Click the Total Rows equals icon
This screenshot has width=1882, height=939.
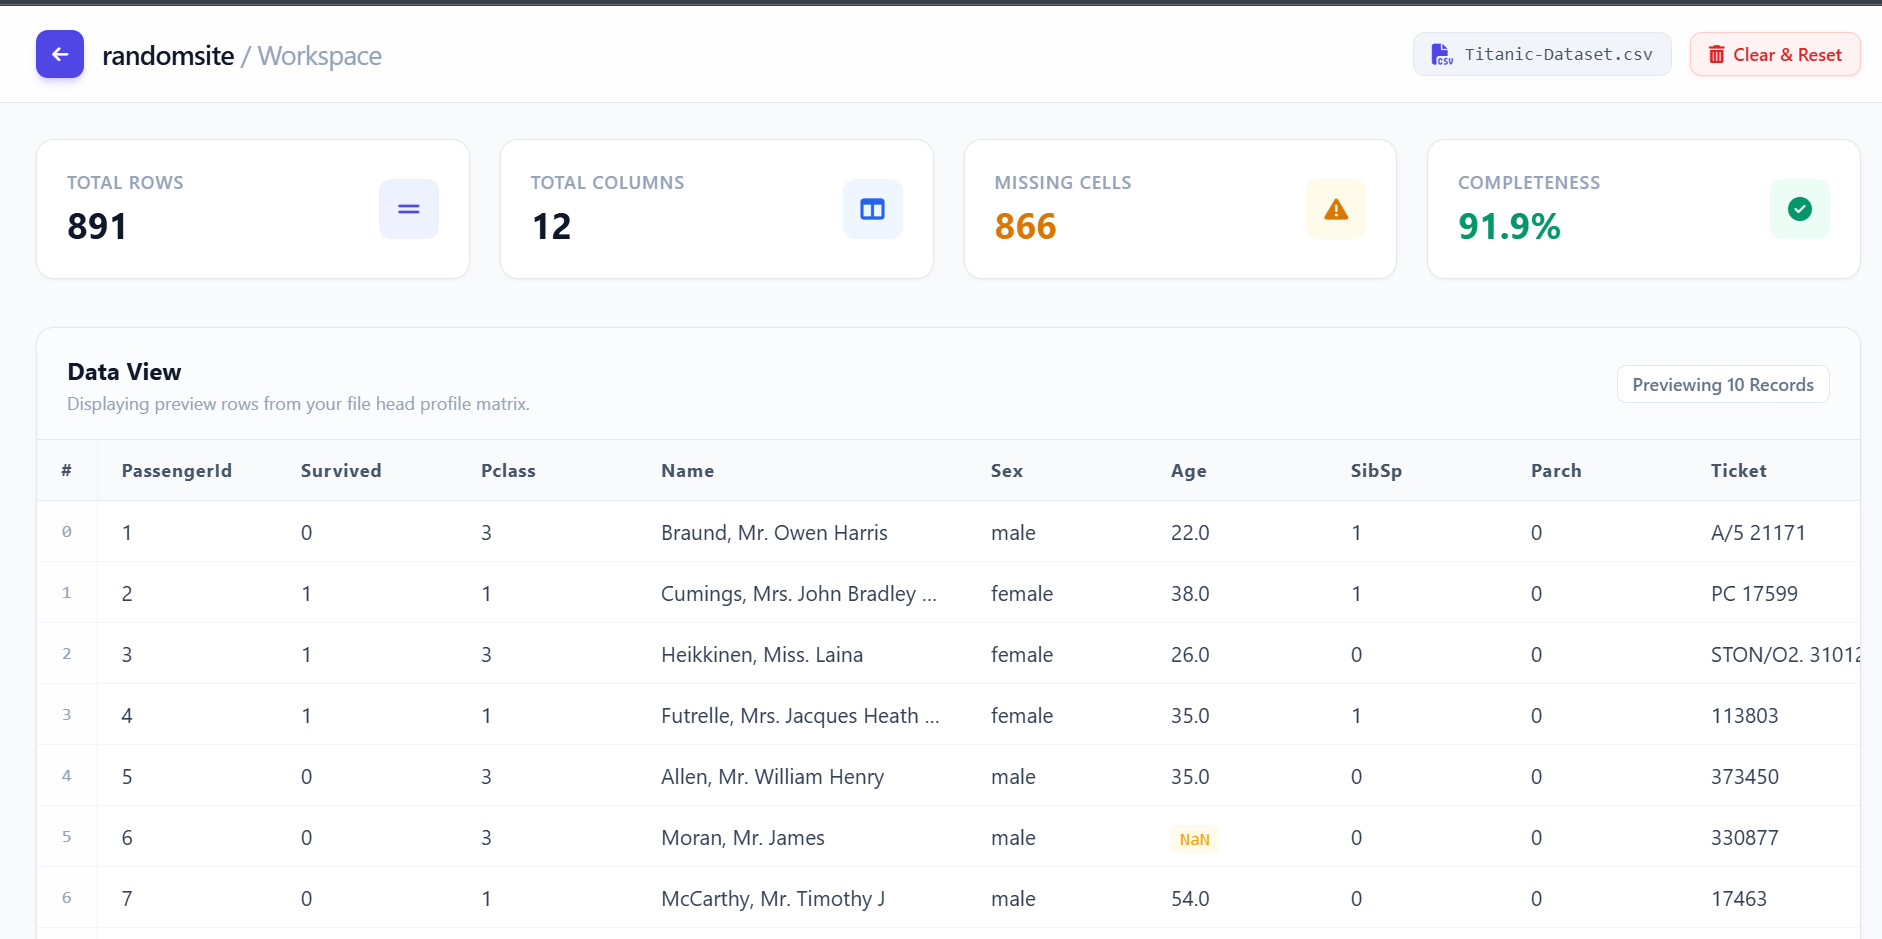pyautogui.click(x=409, y=209)
